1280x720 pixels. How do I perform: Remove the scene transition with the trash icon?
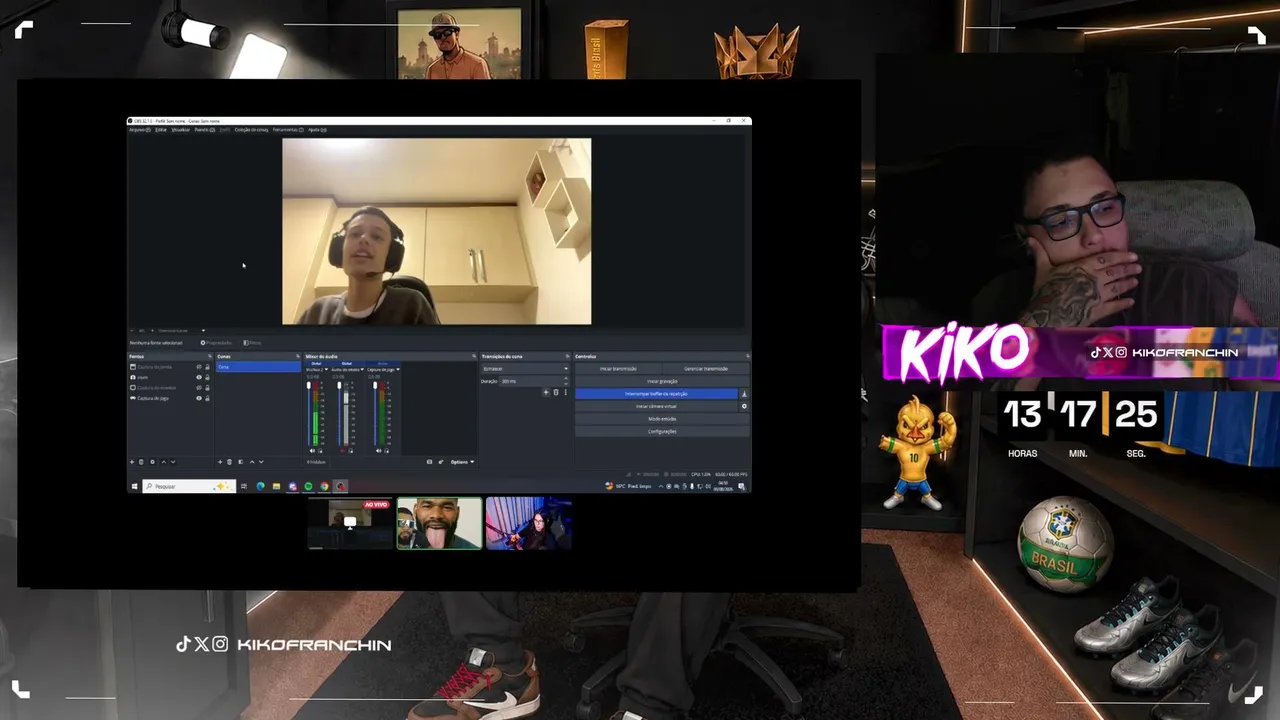point(556,392)
